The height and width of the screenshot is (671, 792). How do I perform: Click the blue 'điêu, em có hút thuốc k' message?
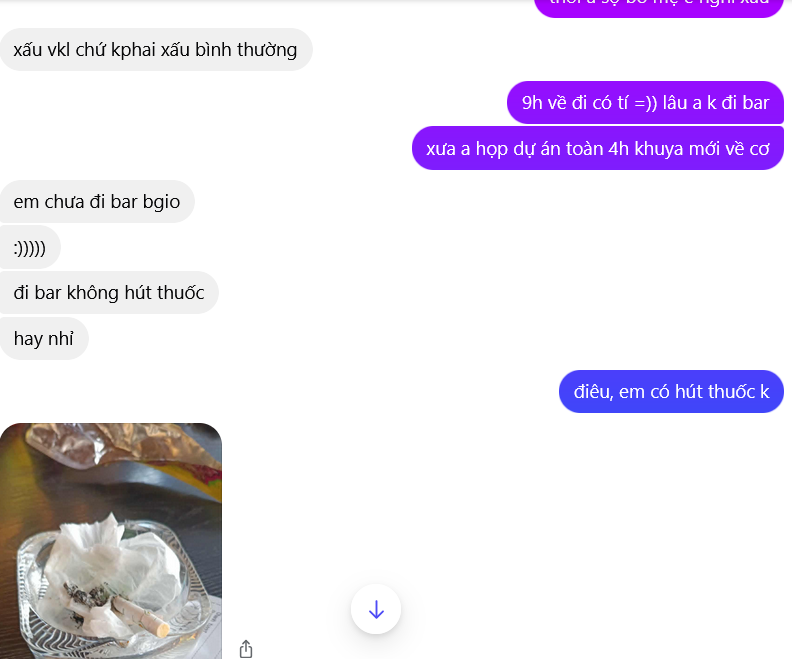[x=671, y=391]
